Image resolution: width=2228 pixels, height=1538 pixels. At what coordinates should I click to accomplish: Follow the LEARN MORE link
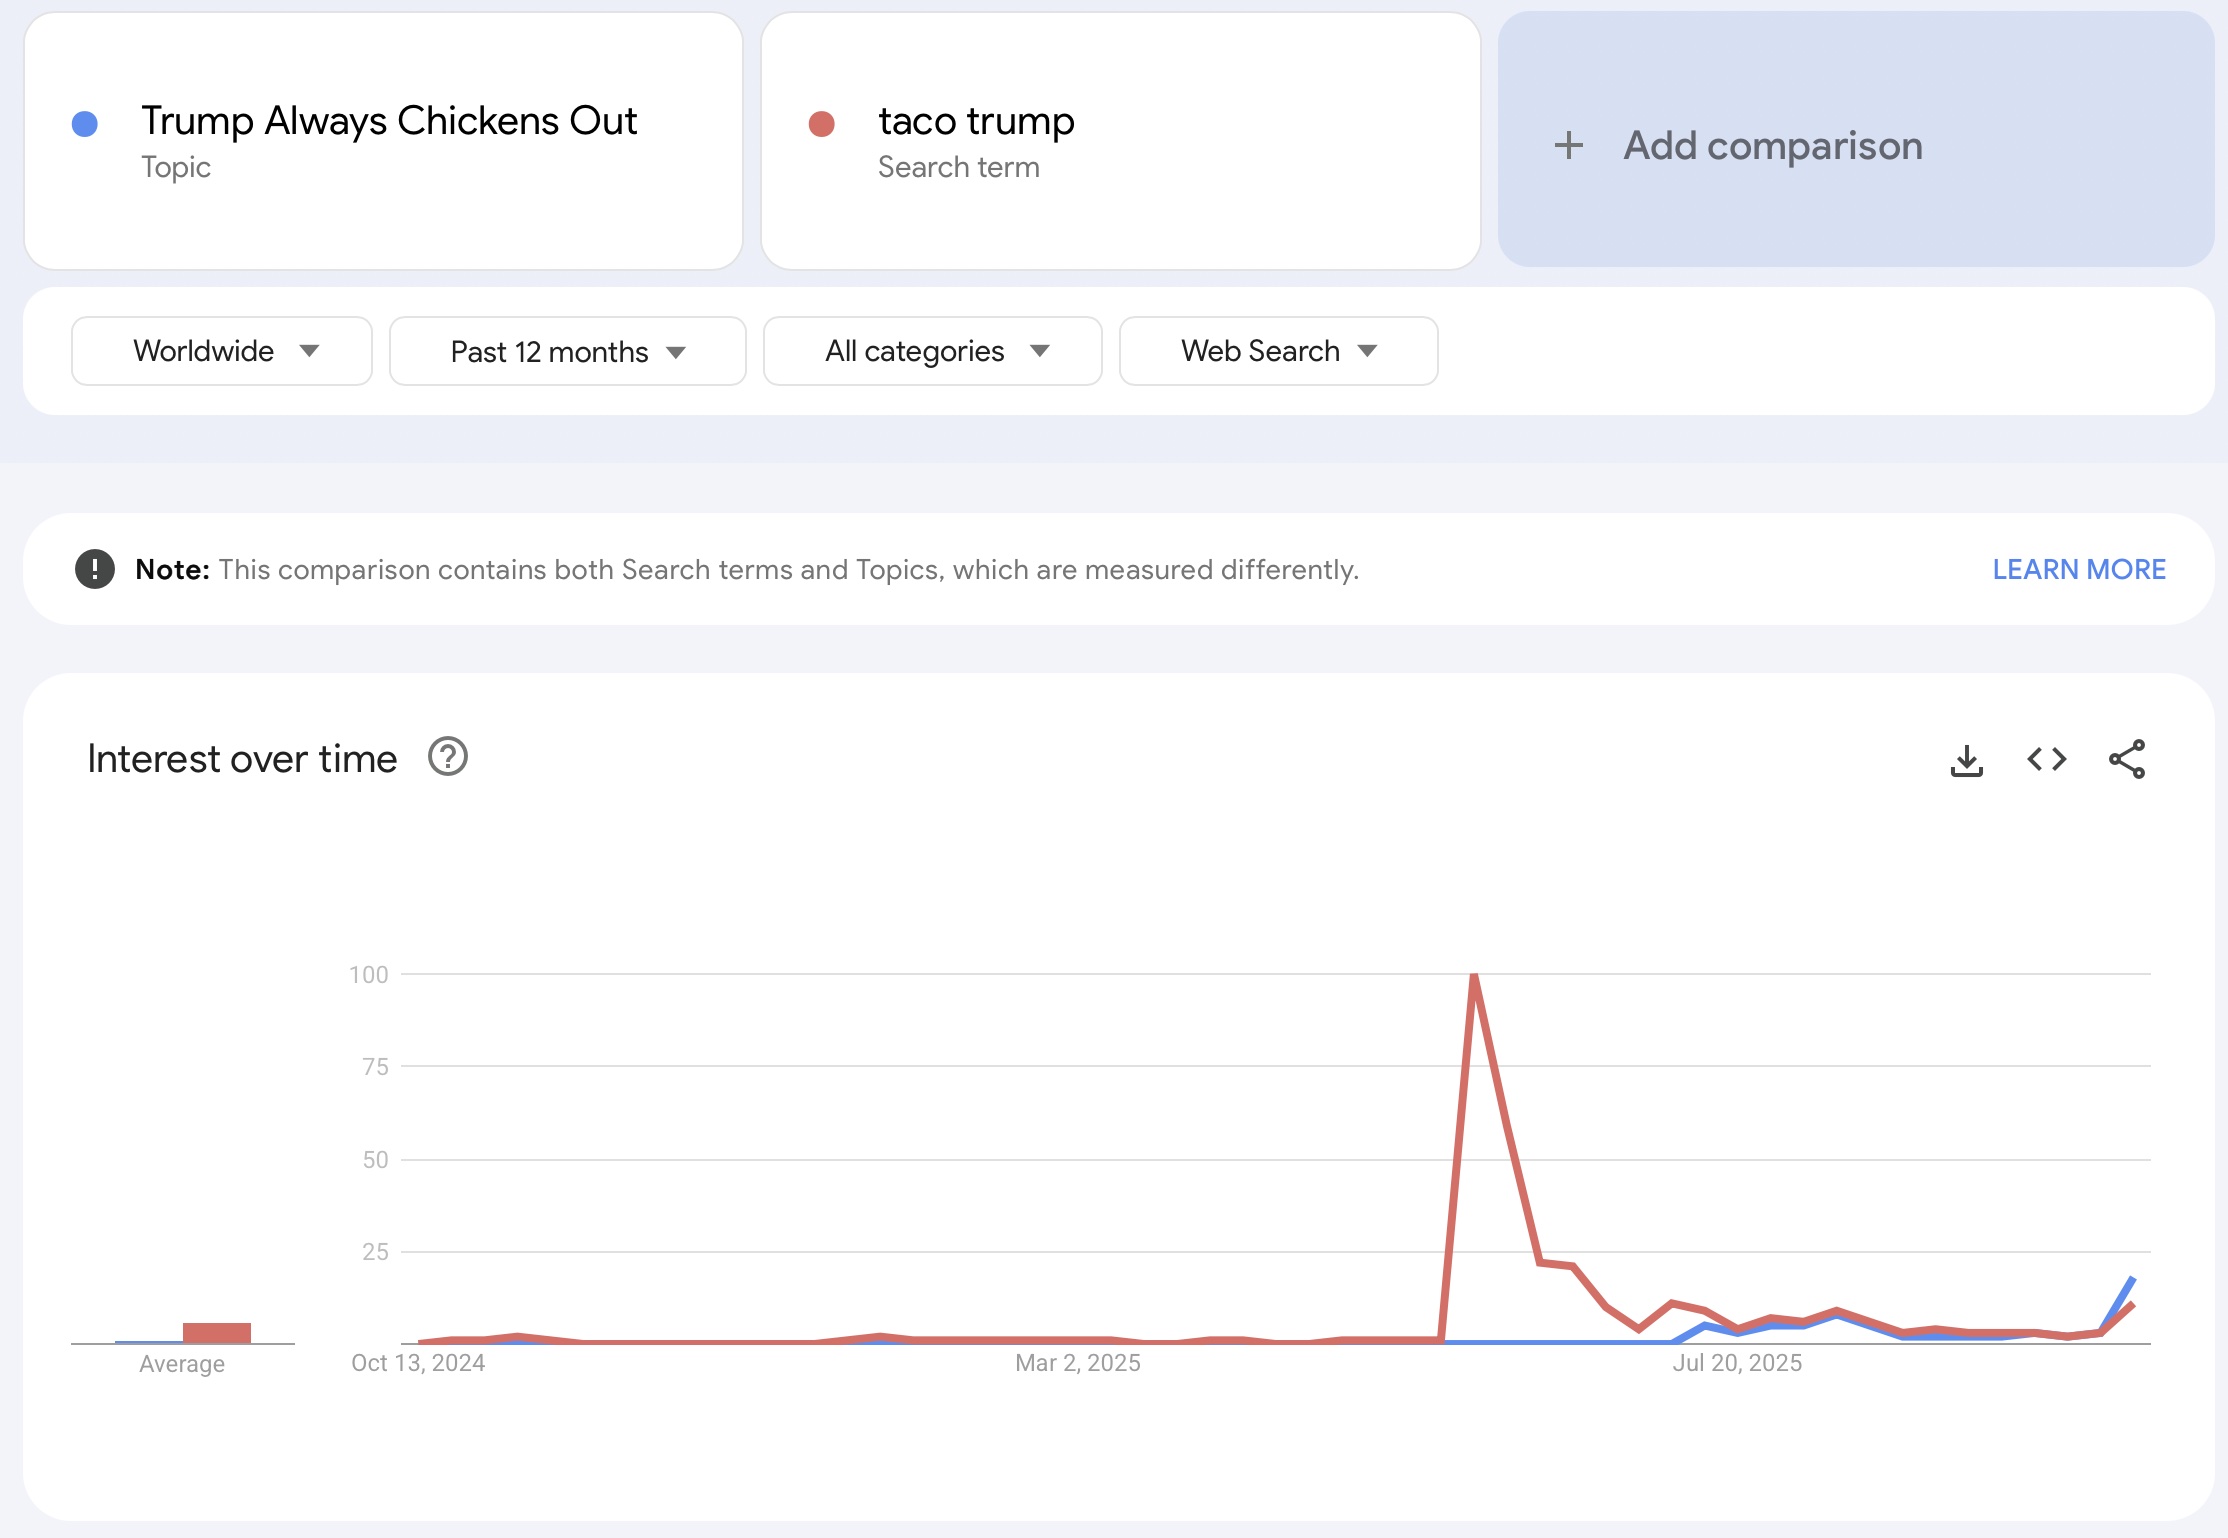[2078, 569]
